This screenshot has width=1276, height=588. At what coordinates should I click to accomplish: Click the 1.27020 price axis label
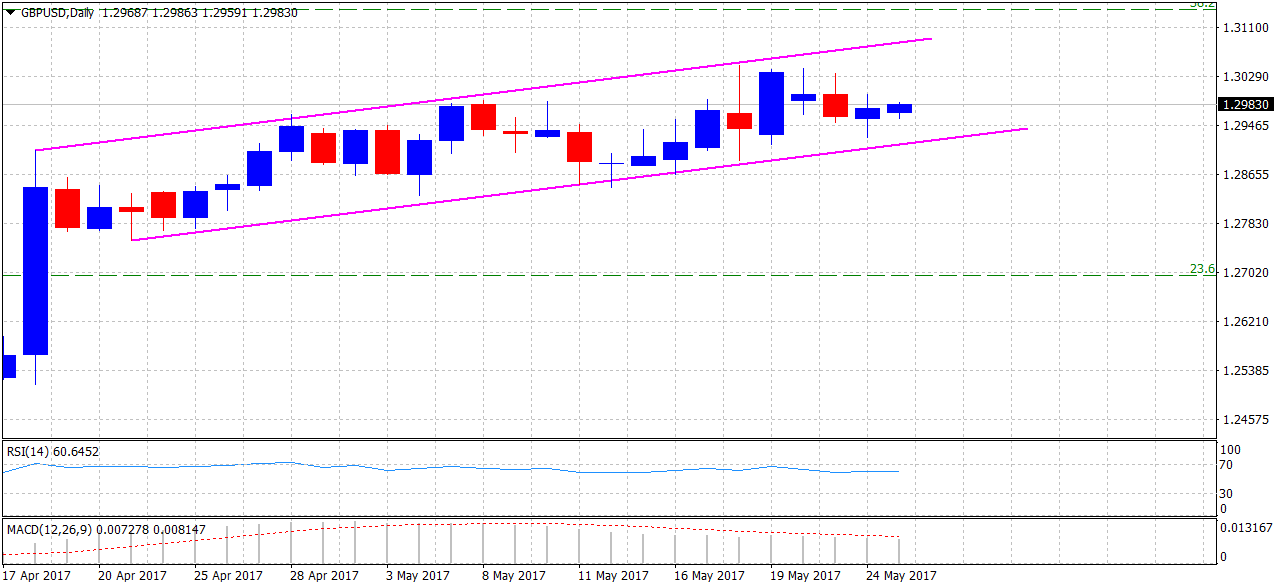[1244, 272]
